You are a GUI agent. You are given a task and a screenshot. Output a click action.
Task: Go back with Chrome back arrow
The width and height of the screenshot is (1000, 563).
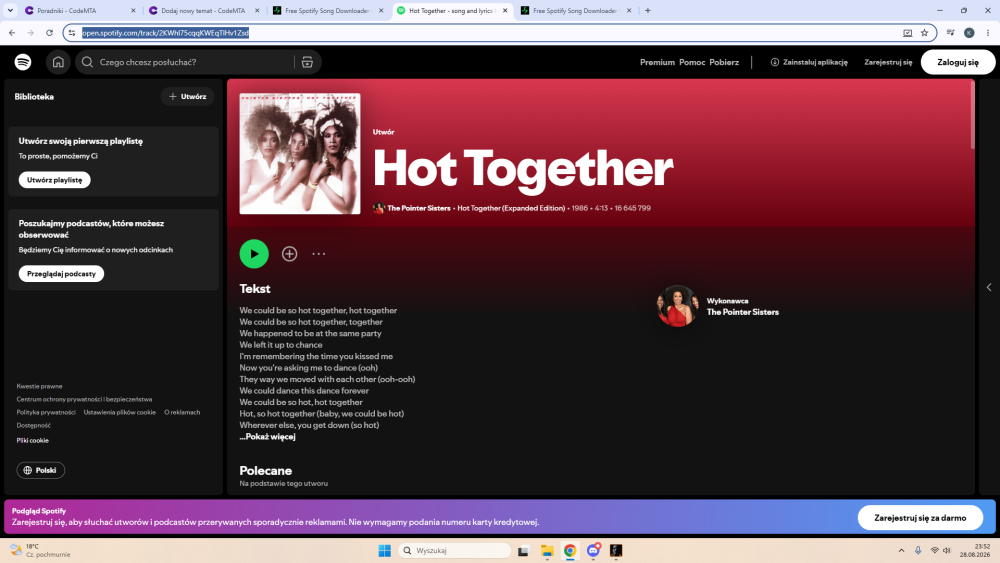(x=12, y=33)
